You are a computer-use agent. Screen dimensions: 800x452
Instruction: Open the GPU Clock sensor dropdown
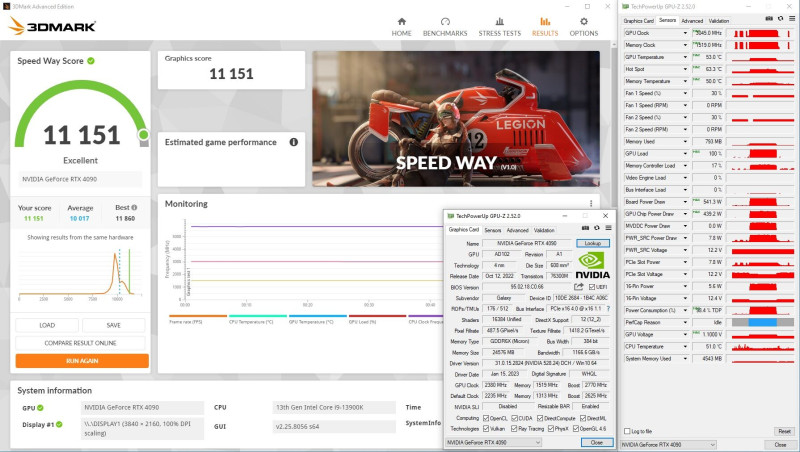[x=685, y=33]
